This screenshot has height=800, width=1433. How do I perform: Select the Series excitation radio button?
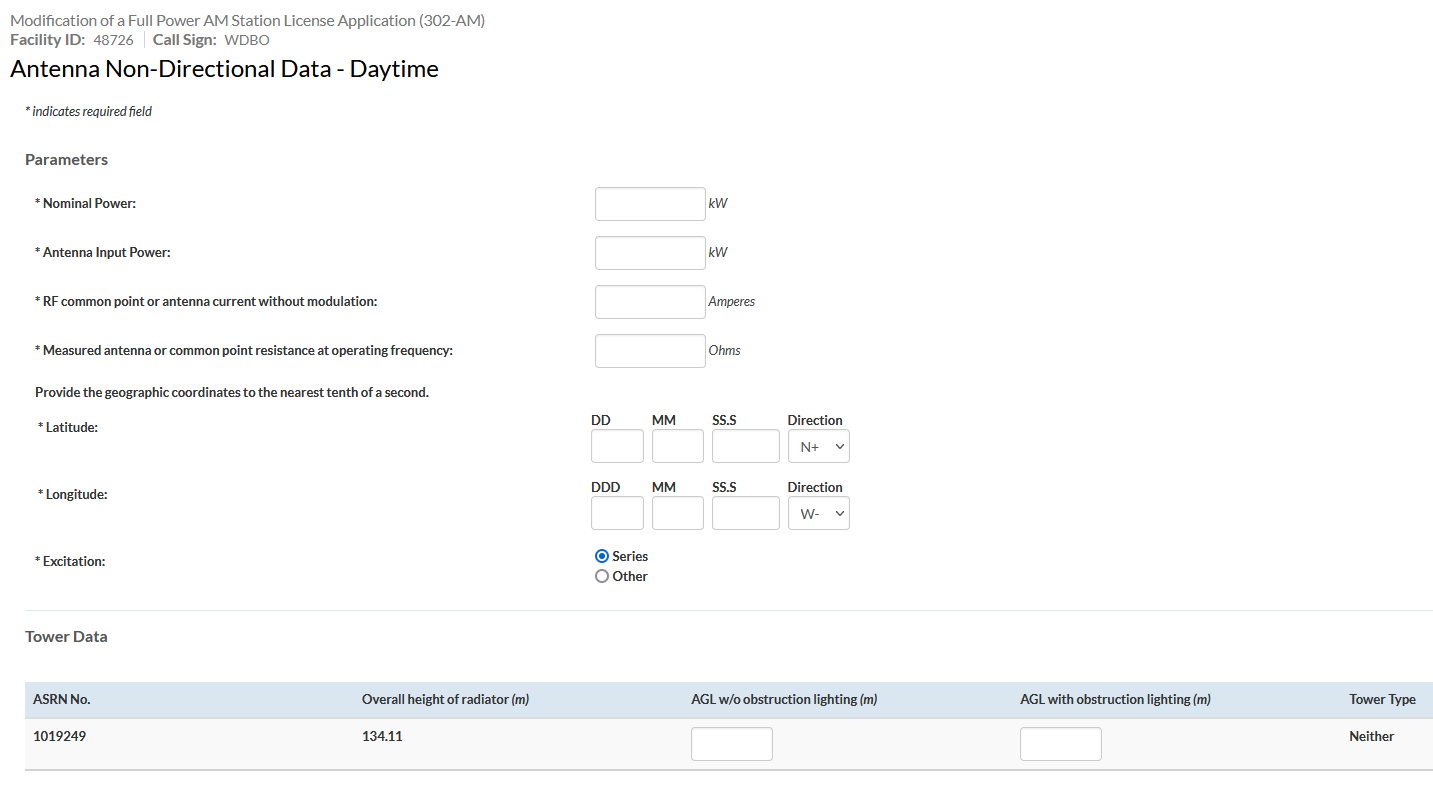pos(602,556)
